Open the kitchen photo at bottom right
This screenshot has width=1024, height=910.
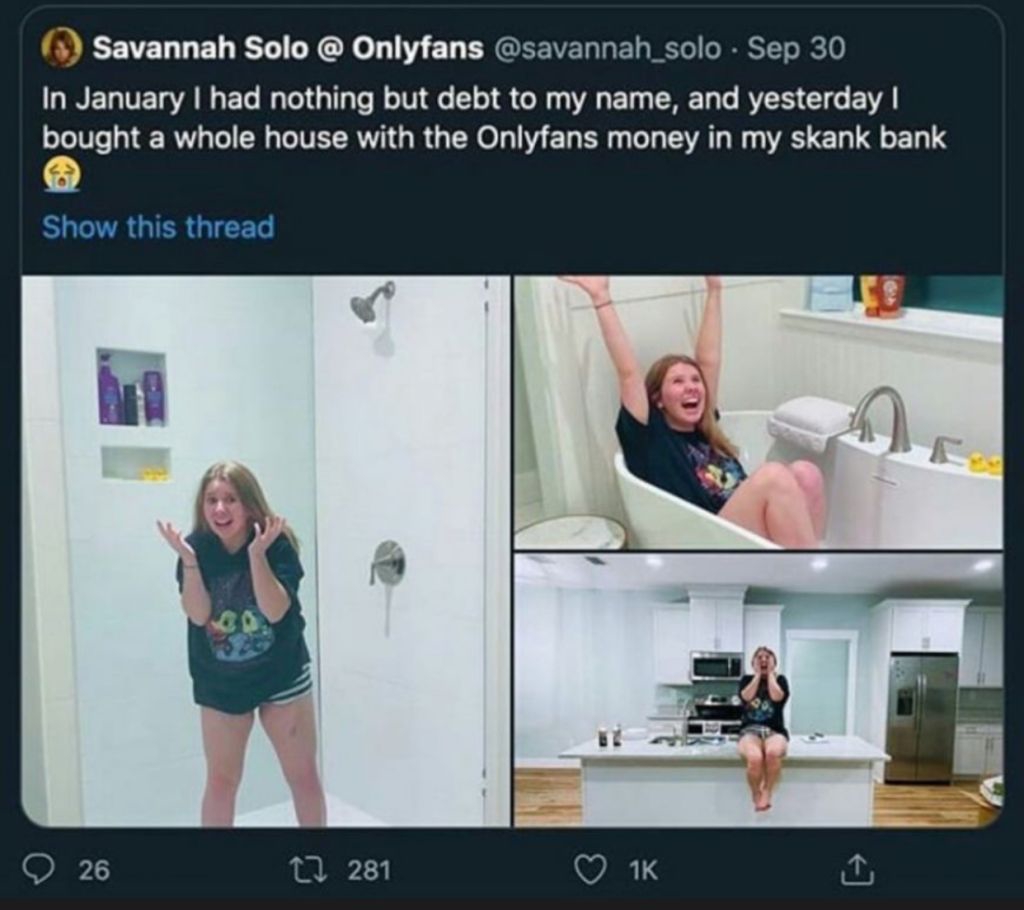[x=758, y=690]
